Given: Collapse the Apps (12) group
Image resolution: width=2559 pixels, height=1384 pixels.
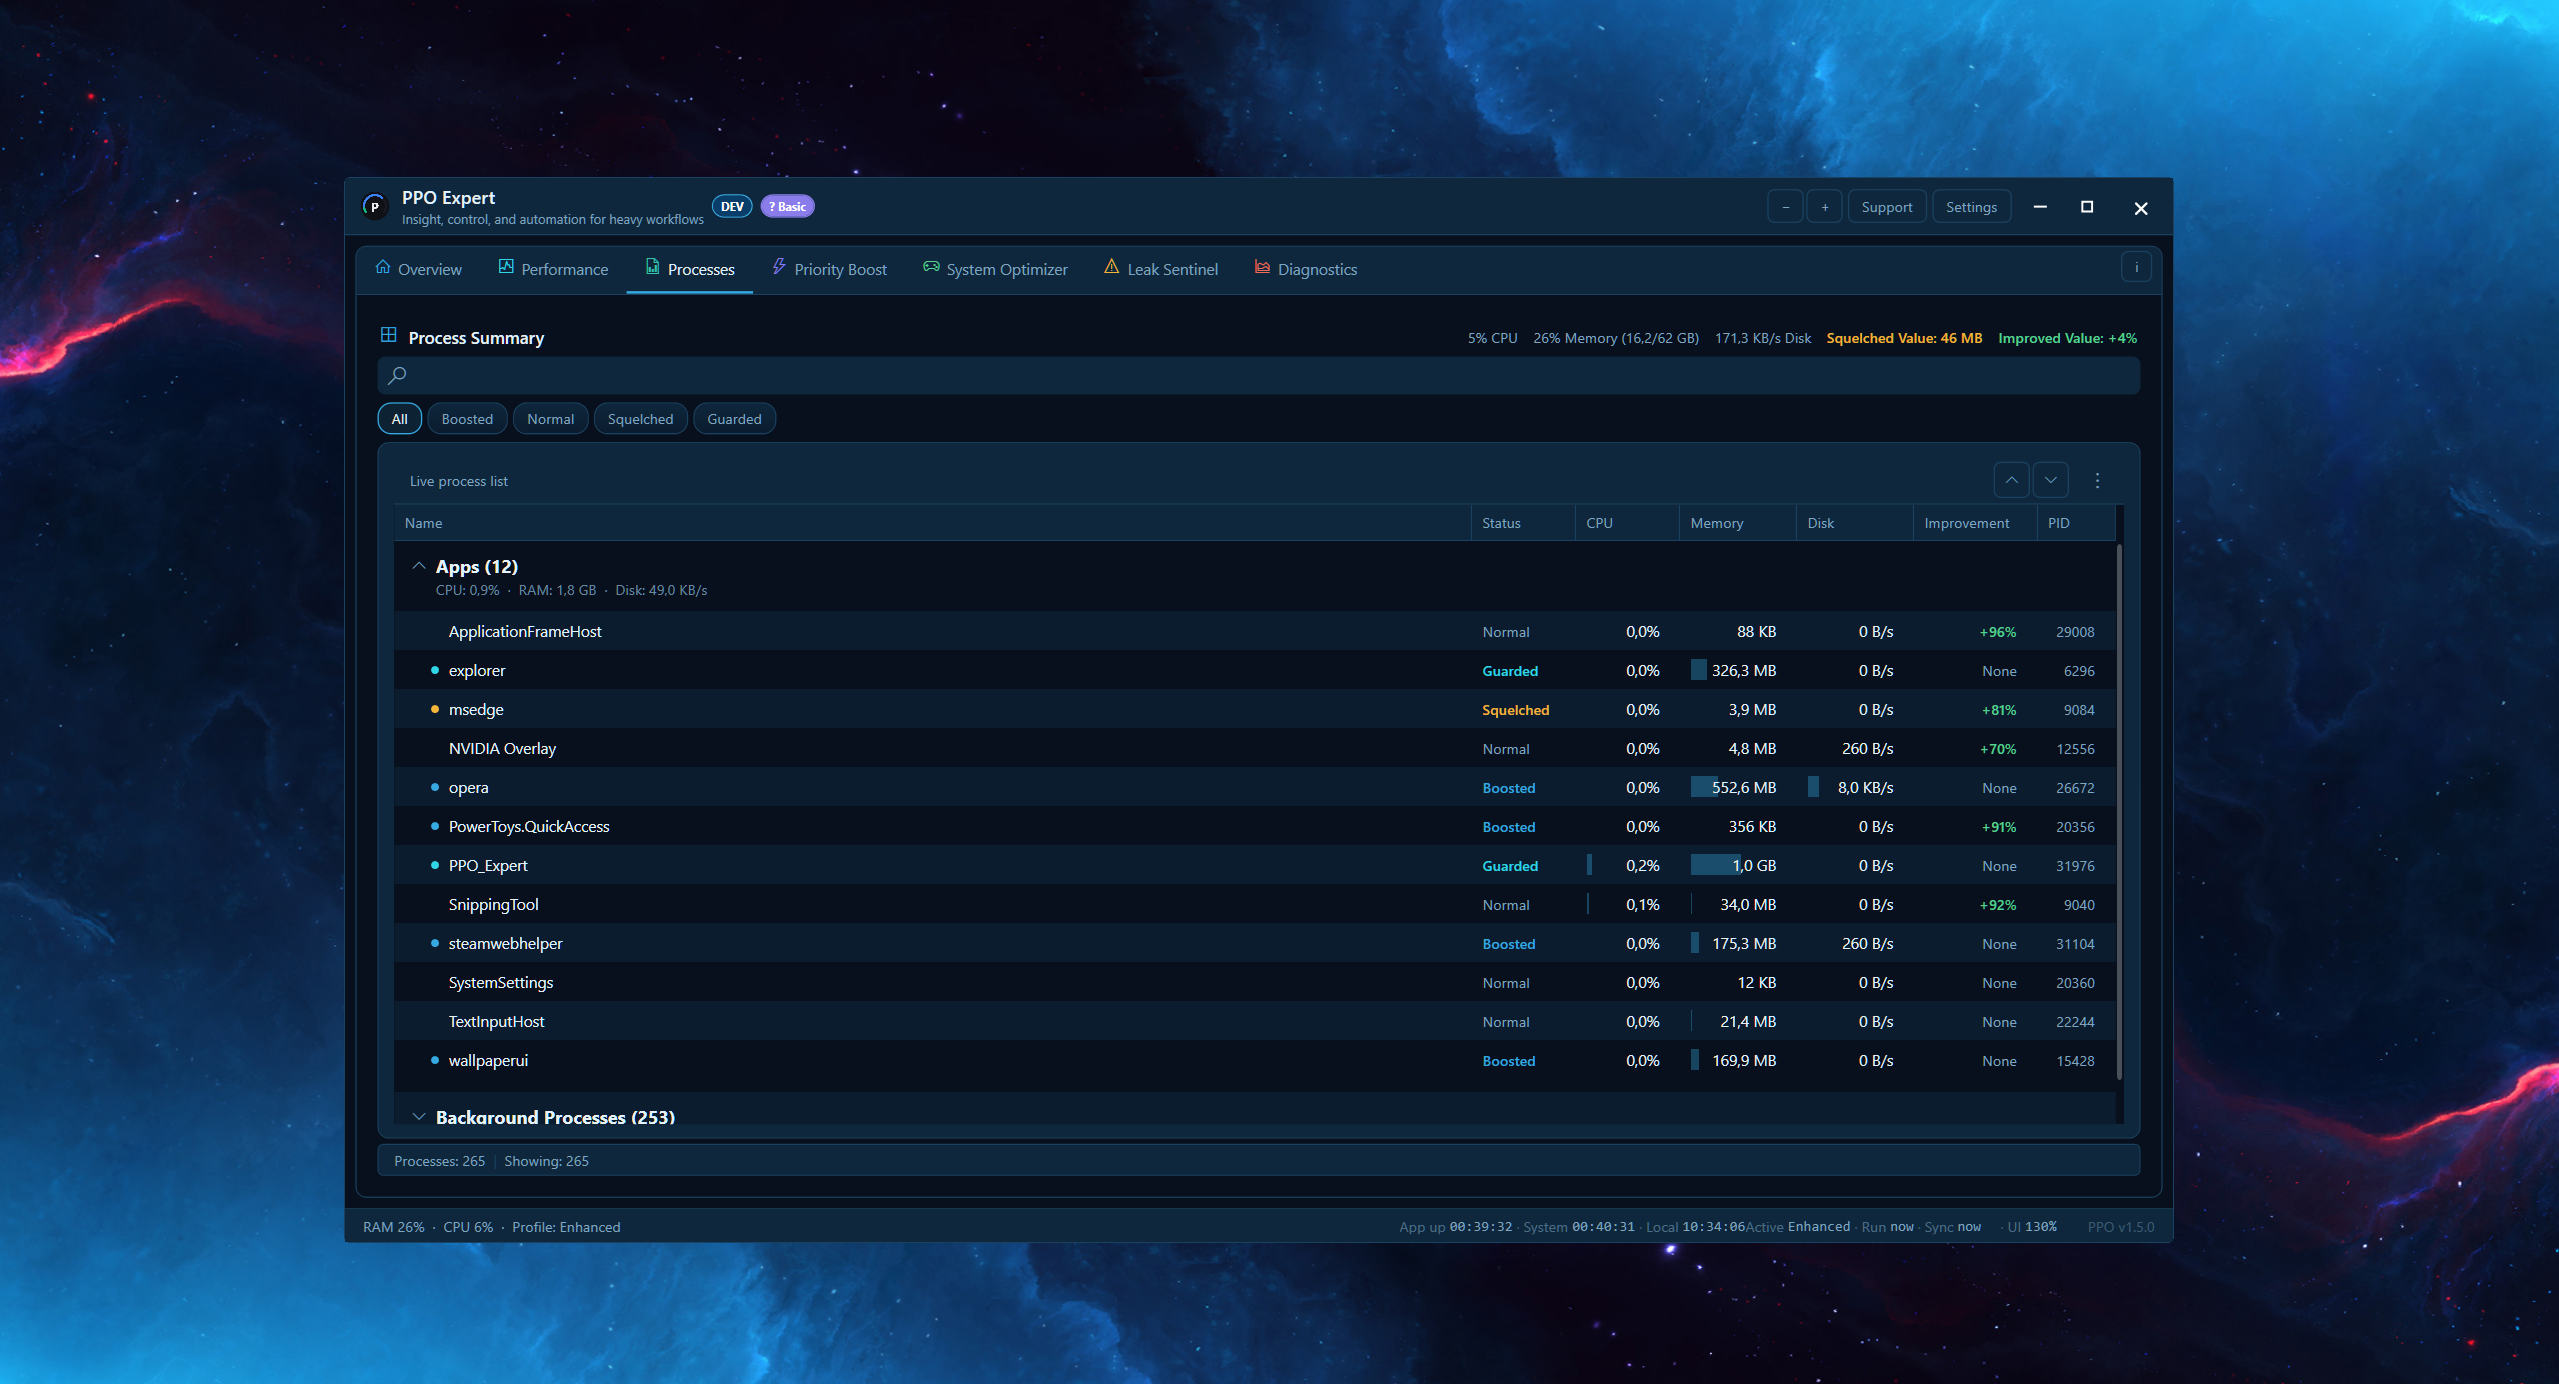Looking at the screenshot, I should click(419, 566).
